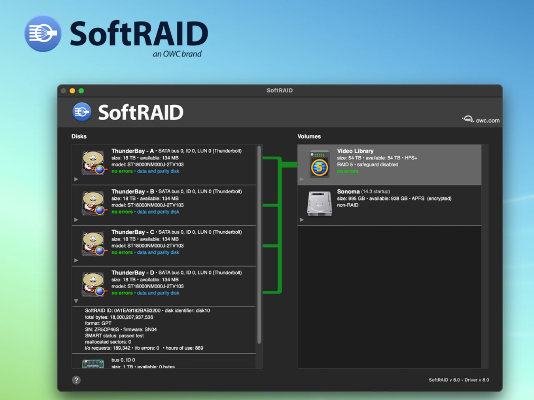Click the yellow minimize window button
This screenshot has height=400, width=534.
[x=72, y=91]
